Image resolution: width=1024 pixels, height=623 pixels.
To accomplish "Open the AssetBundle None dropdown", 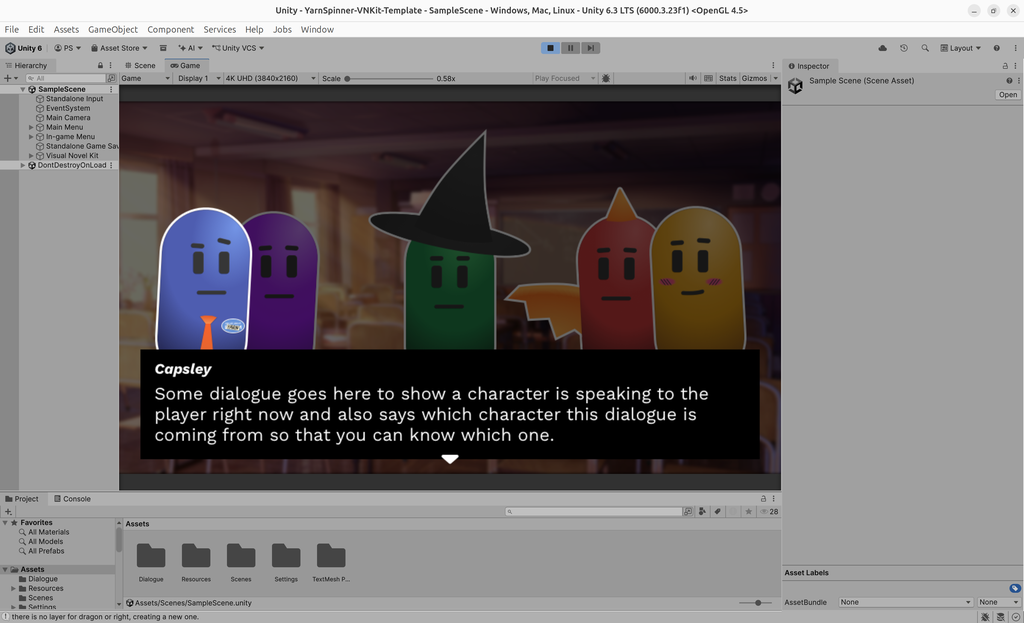I will (x=905, y=602).
